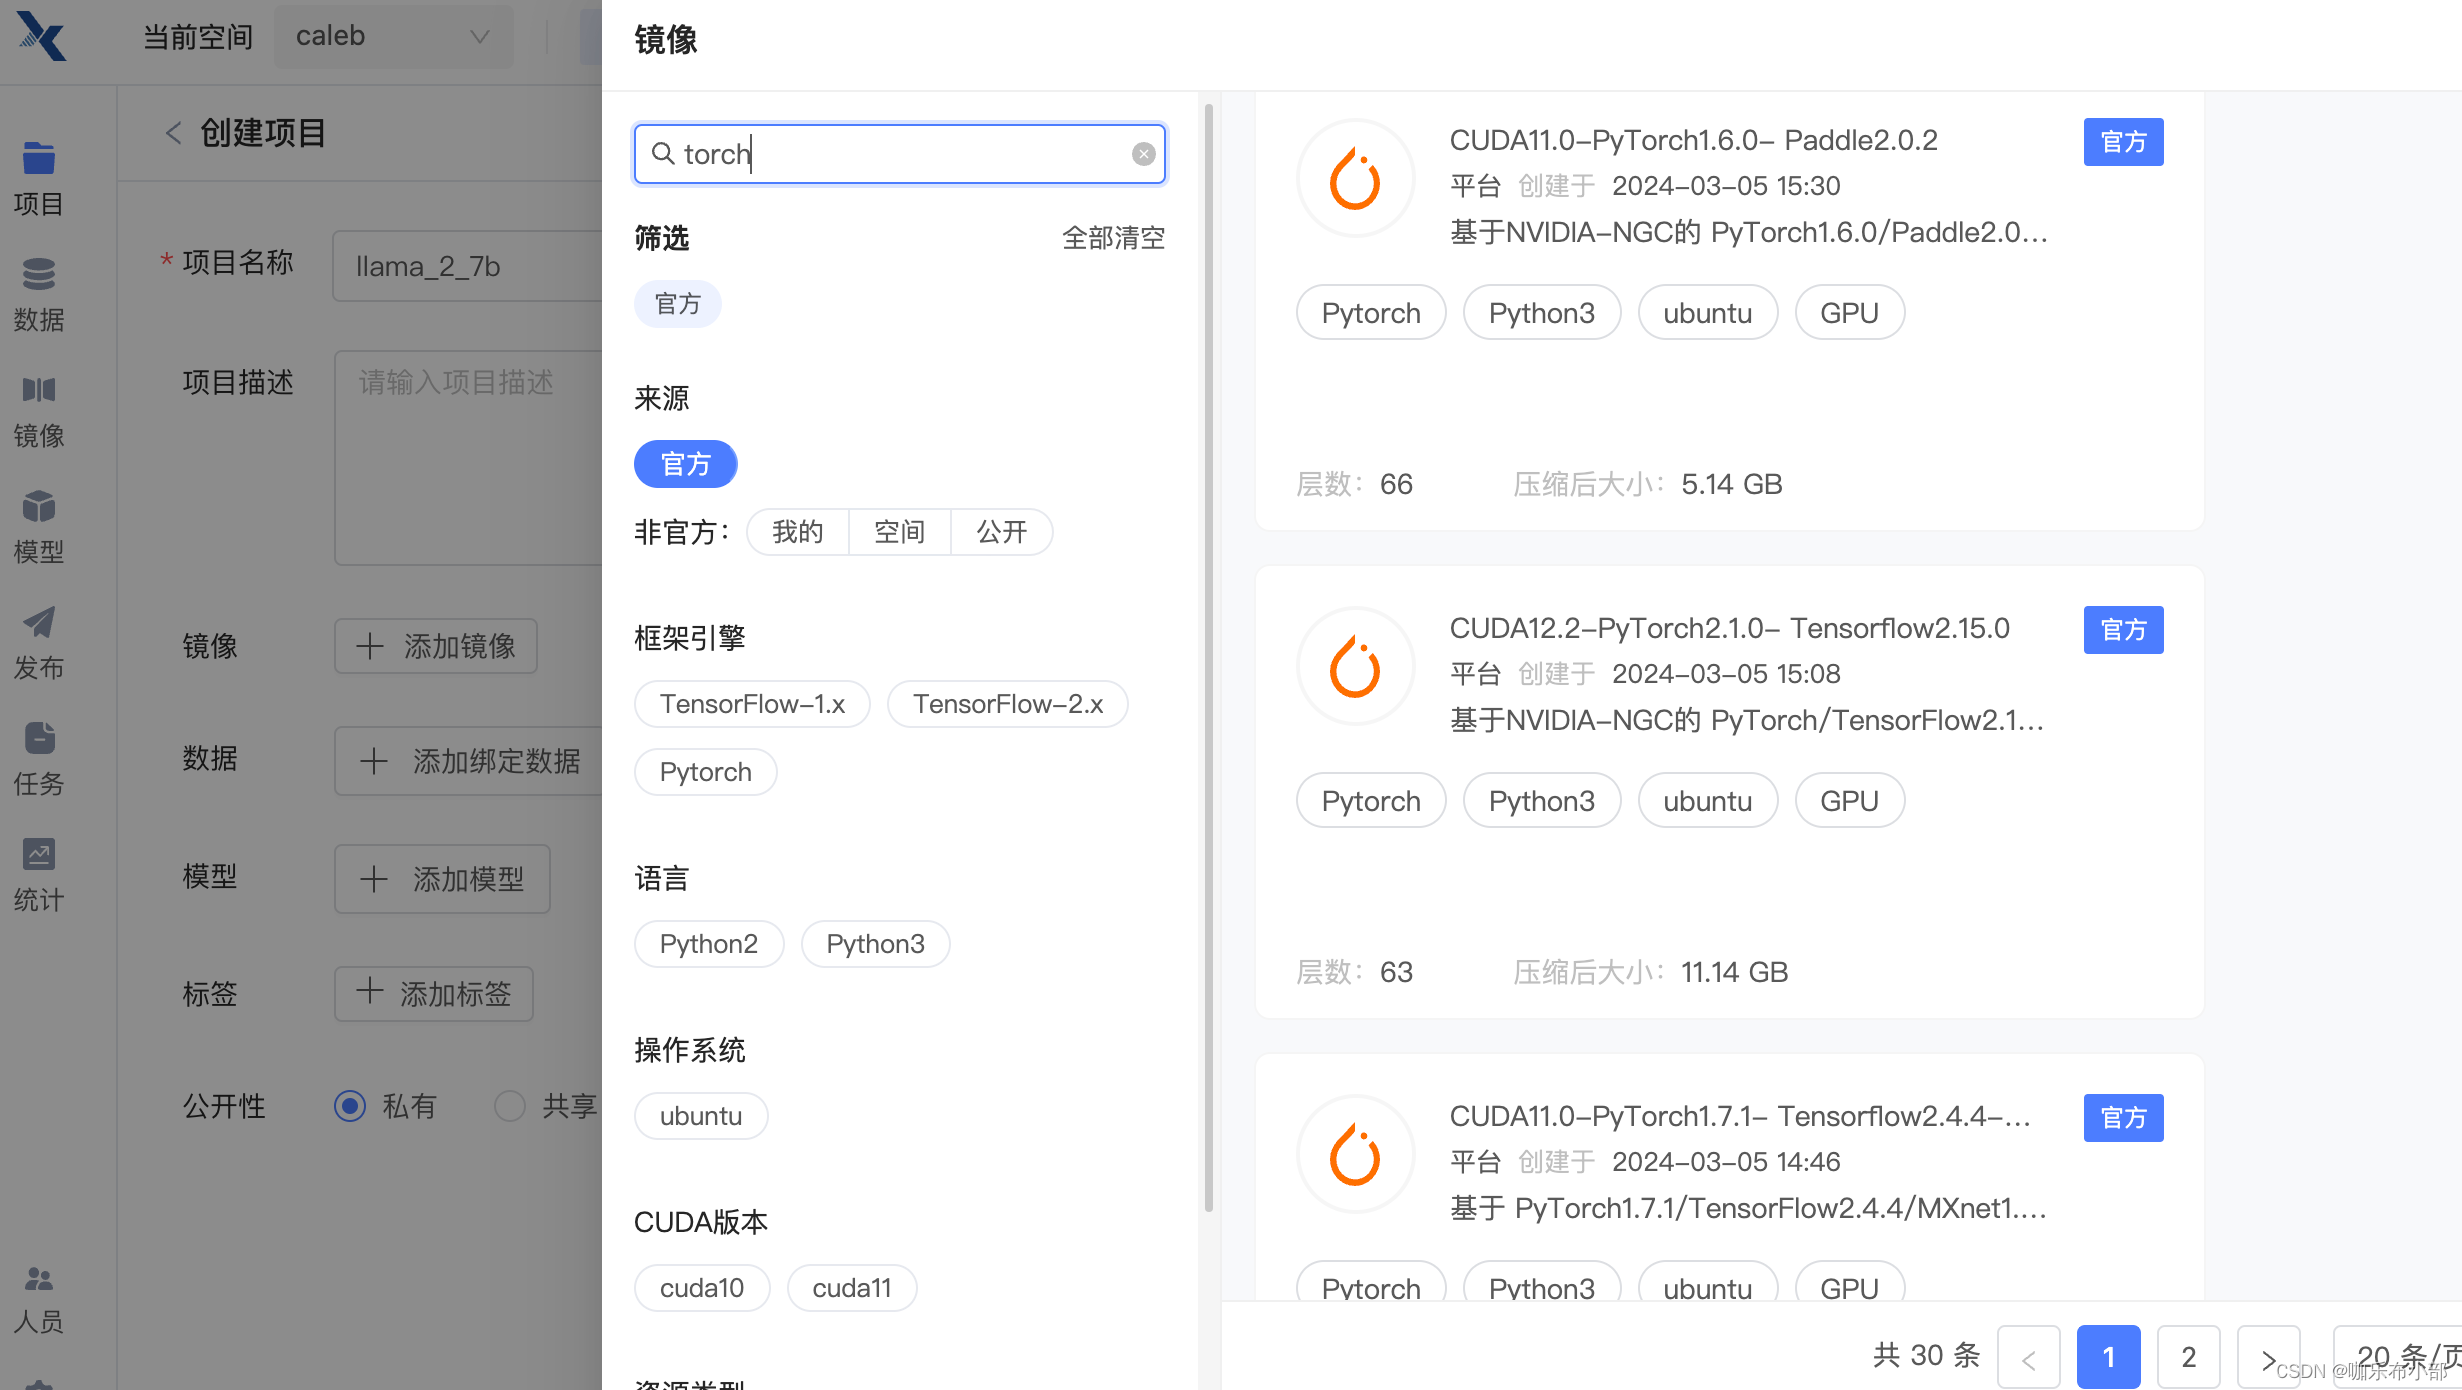Go to page 2 of results

point(2188,1356)
